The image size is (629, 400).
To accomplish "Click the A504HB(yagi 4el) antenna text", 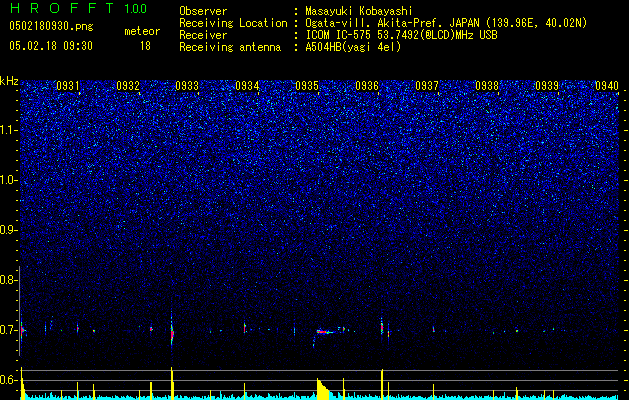I will click(x=353, y=47).
